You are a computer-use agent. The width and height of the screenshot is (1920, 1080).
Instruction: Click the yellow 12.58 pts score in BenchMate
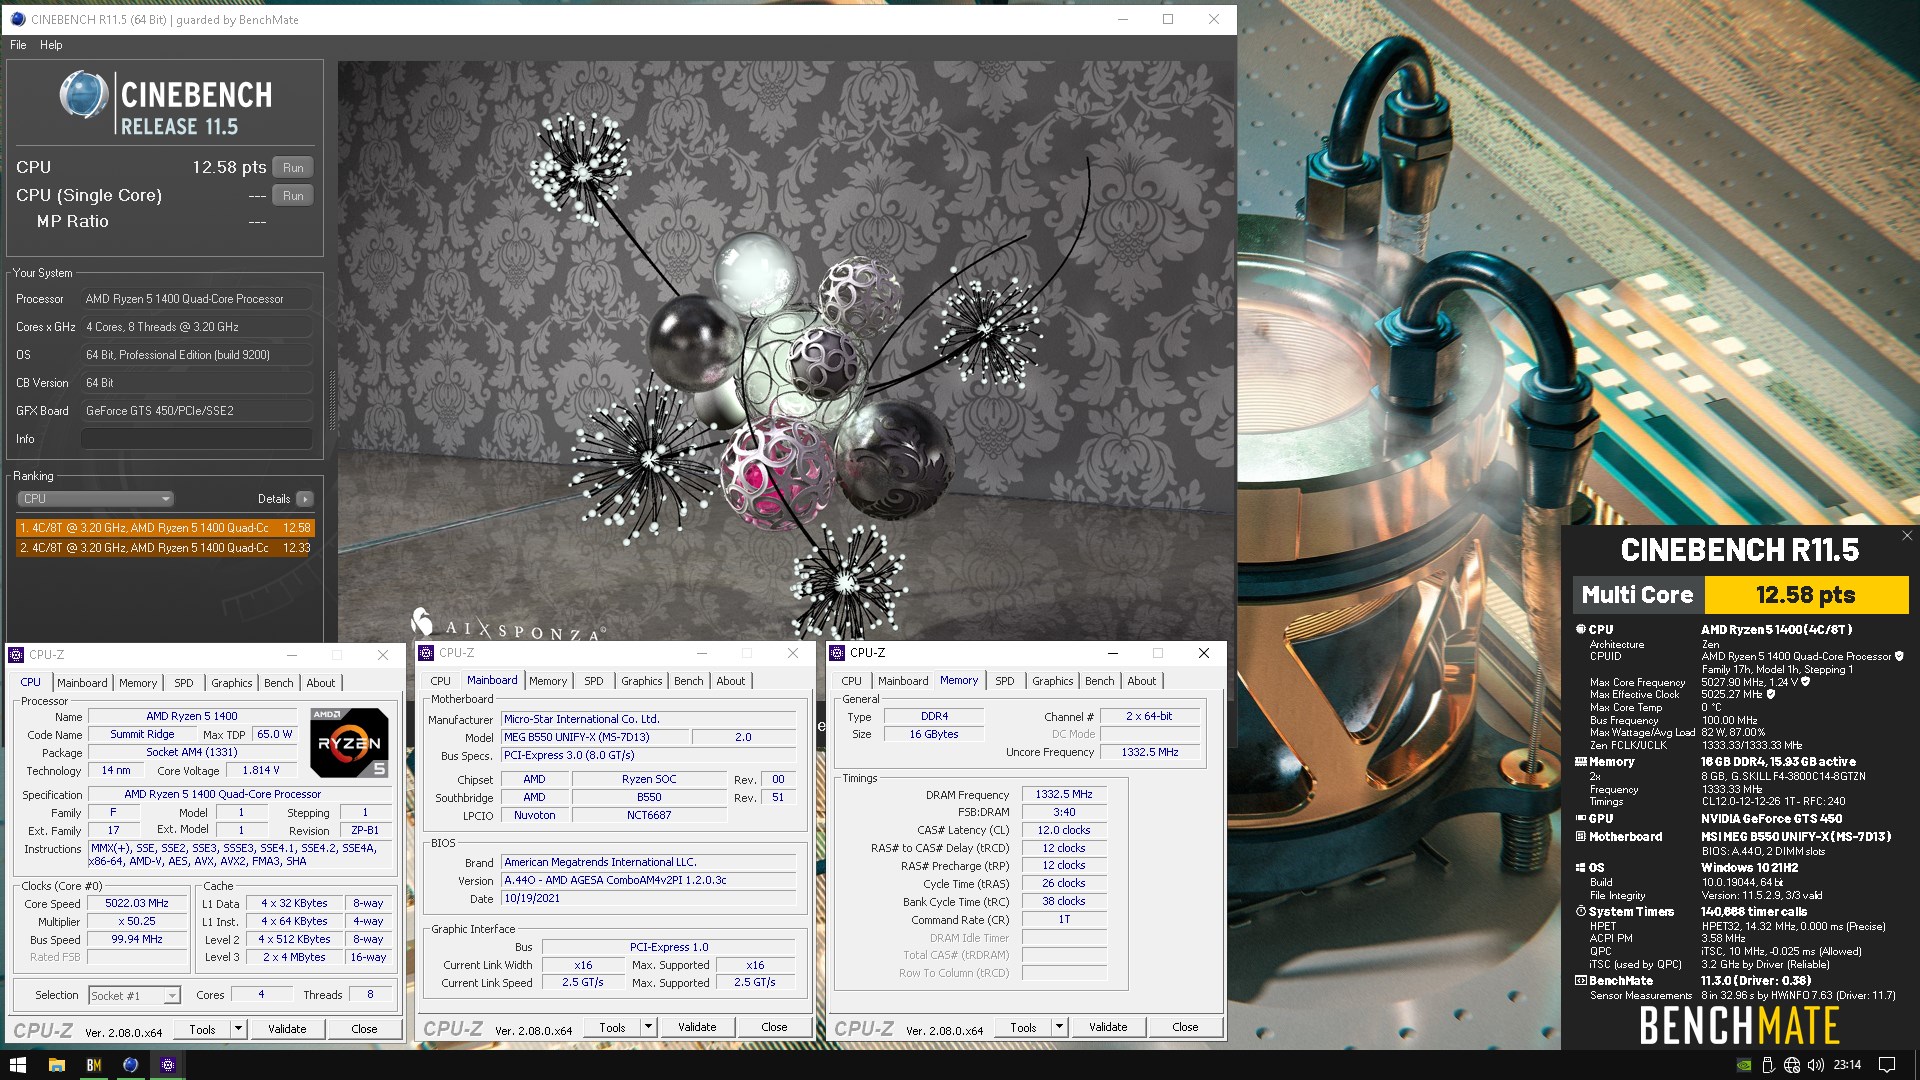point(1806,595)
